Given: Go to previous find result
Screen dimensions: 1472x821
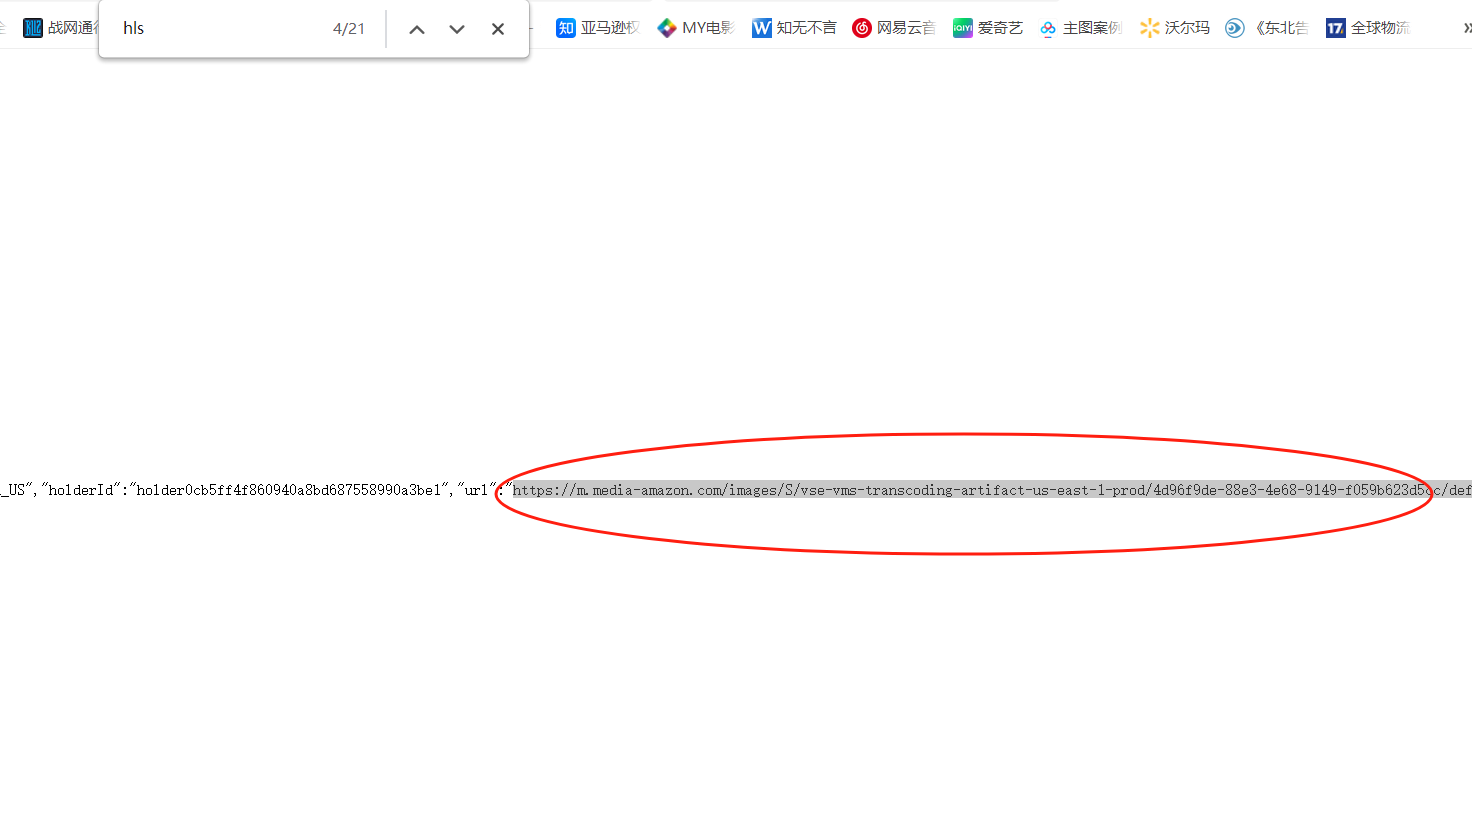Looking at the screenshot, I should [417, 29].
